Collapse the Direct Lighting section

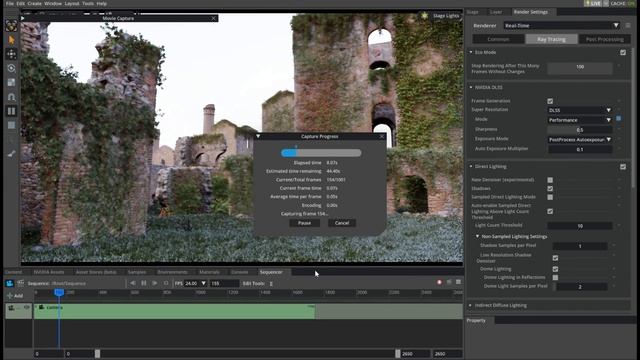click(x=471, y=167)
